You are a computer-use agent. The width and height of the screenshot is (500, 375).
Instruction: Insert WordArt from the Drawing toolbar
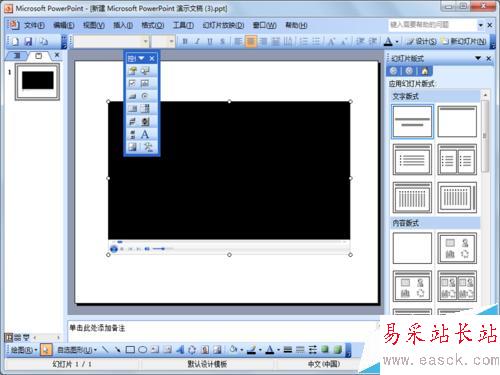click(x=180, y=350)
